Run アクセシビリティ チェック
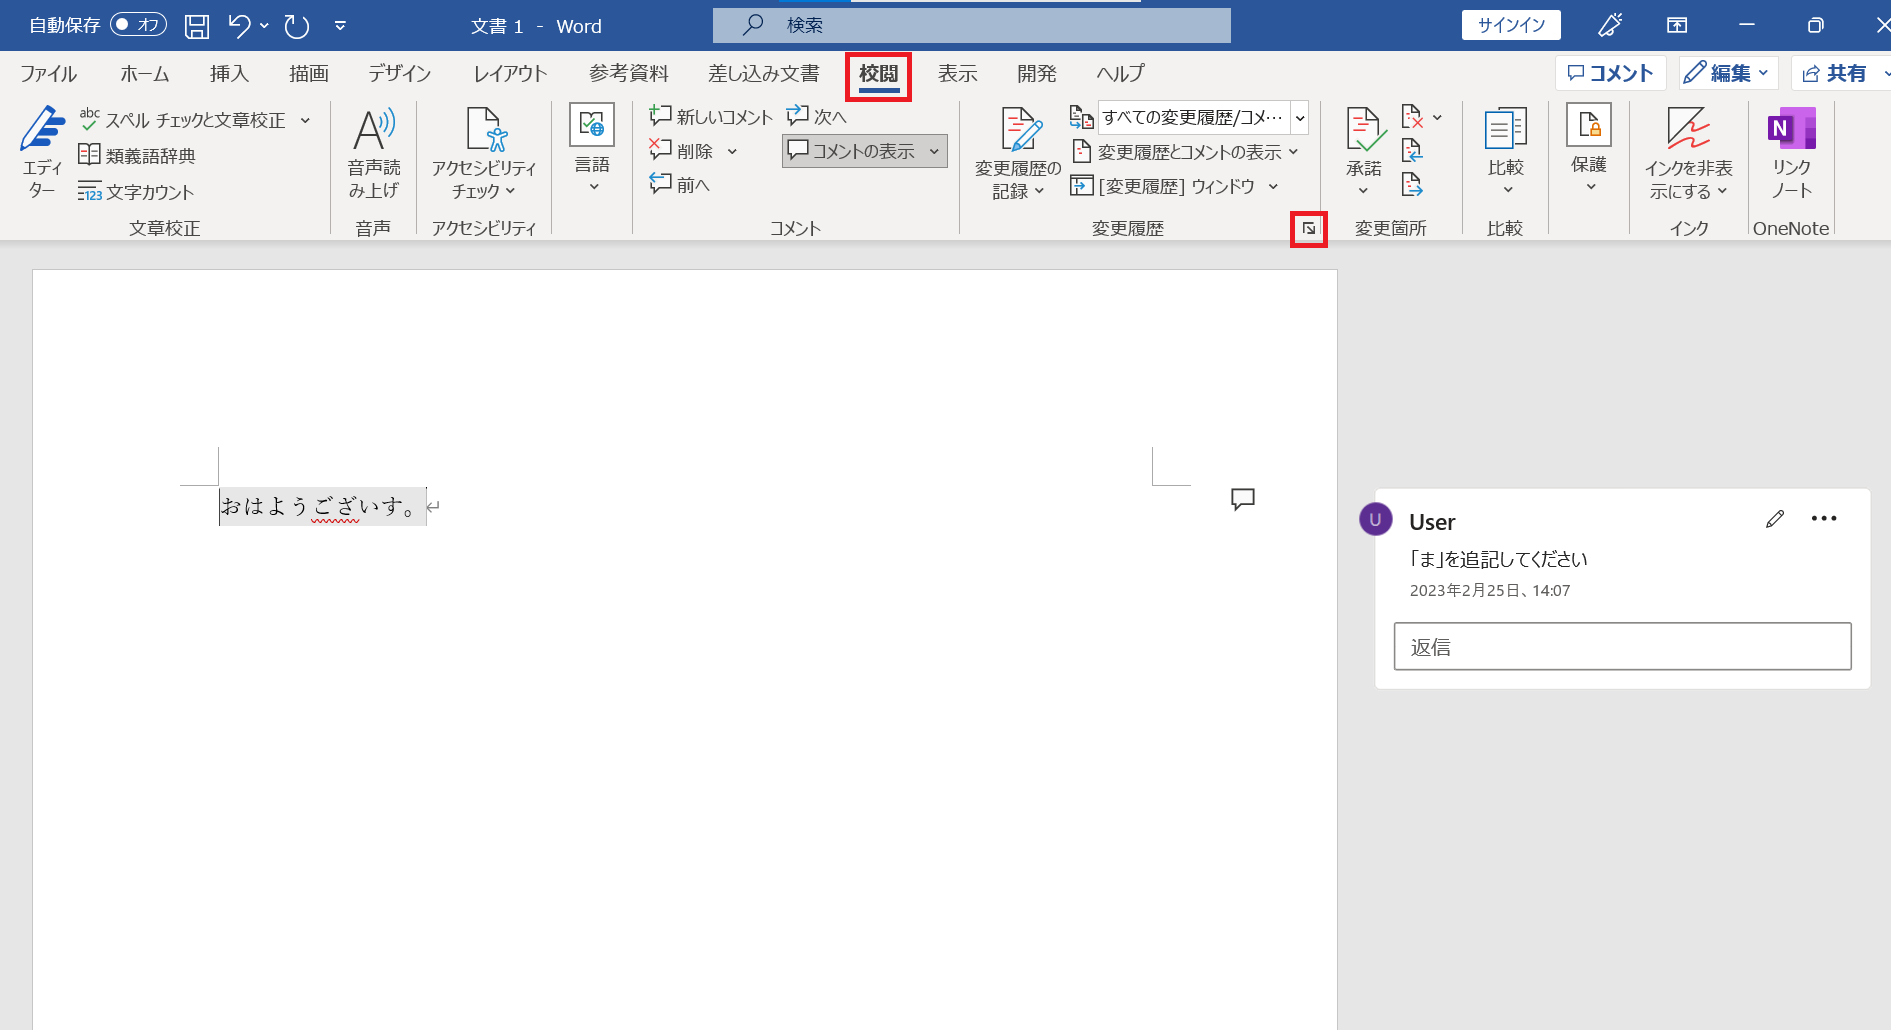This screenshot has height=1030, width=1891. point(484,153)
